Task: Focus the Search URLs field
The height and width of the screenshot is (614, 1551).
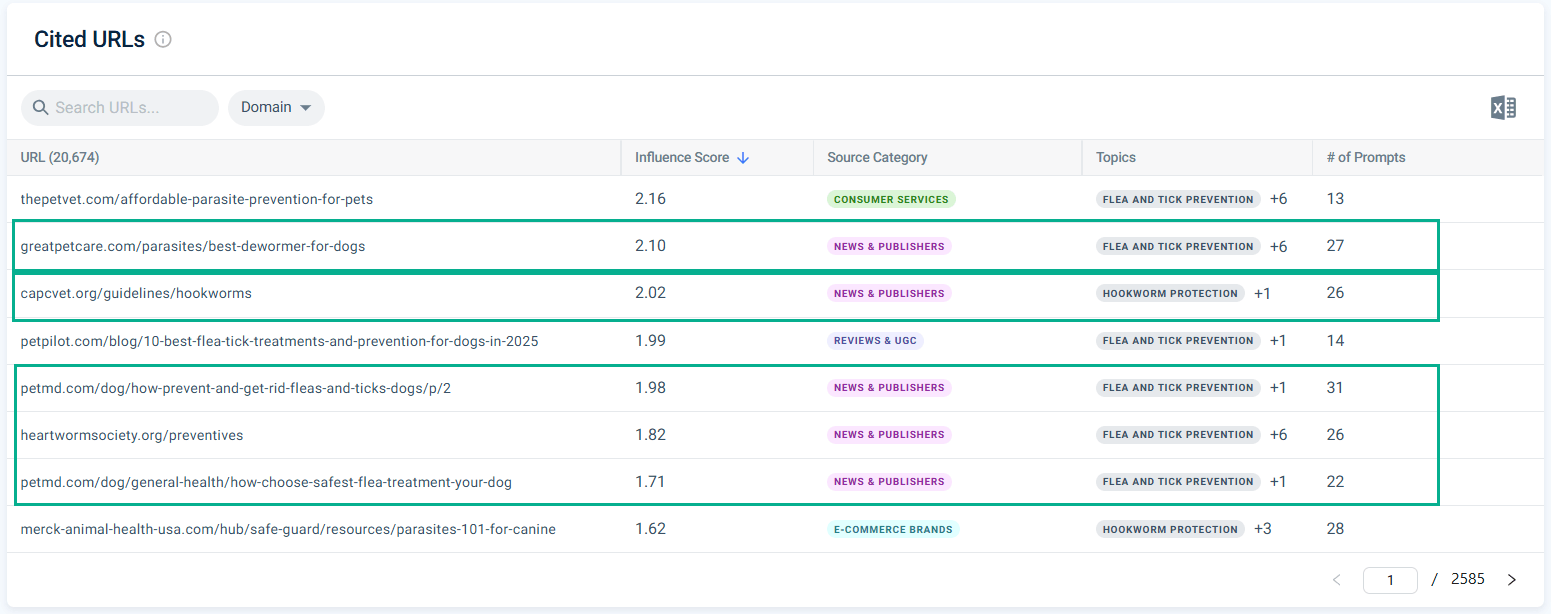Action: tap(120, 108)
